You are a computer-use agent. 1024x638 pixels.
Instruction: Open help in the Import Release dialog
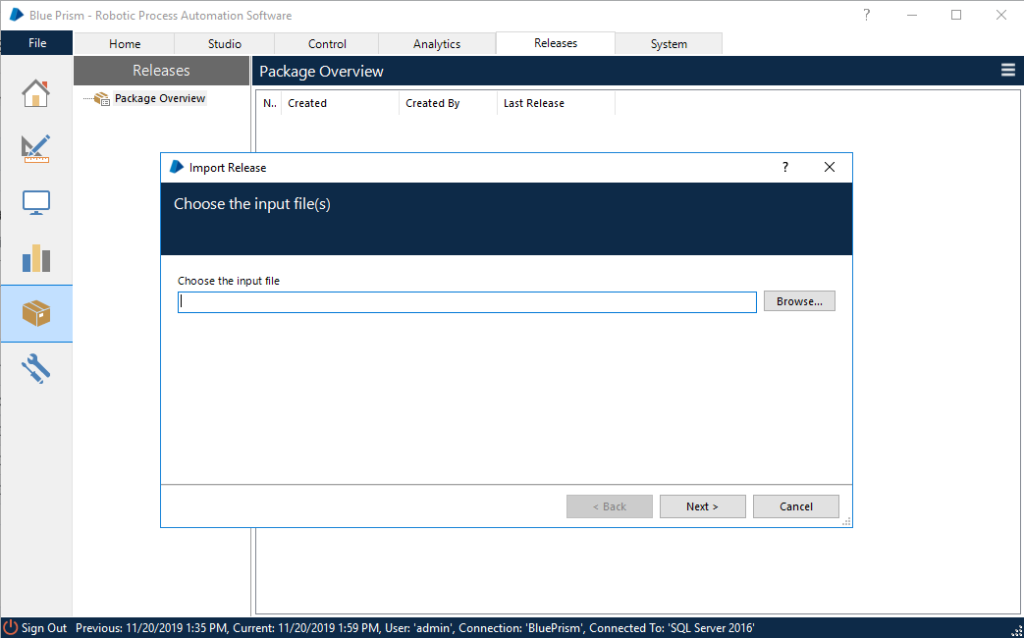point(785,167)
